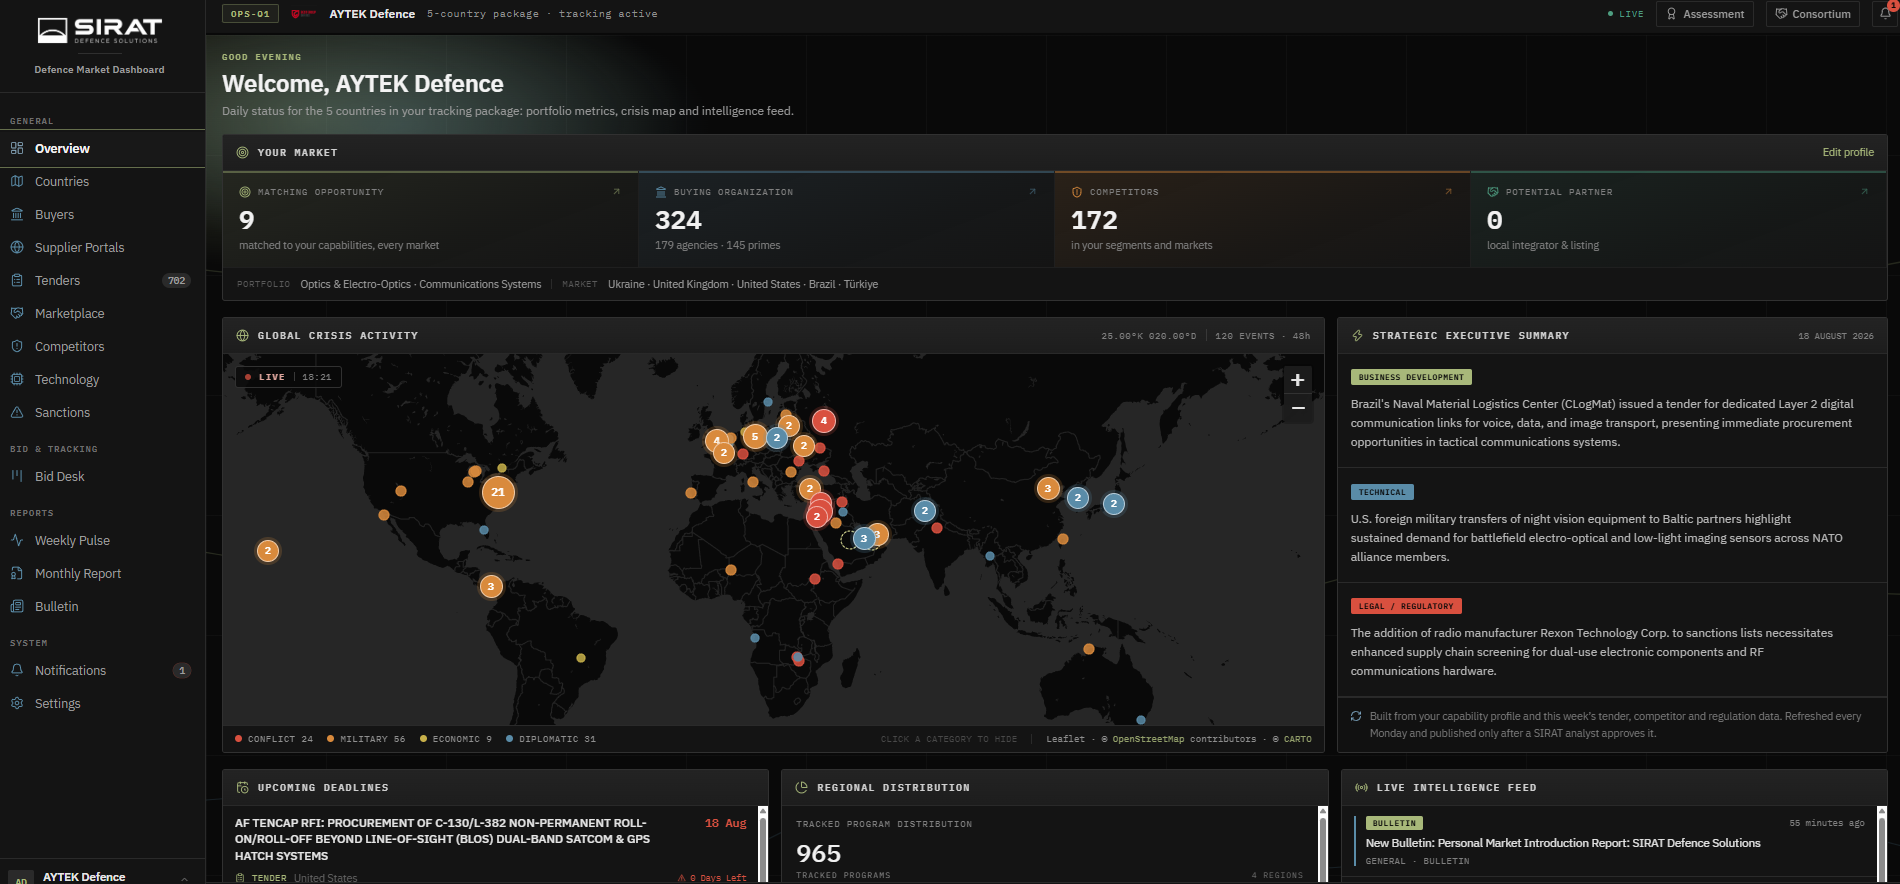
Task: Select the Tenders count badge 702
Action: click(x=177, y=281)
